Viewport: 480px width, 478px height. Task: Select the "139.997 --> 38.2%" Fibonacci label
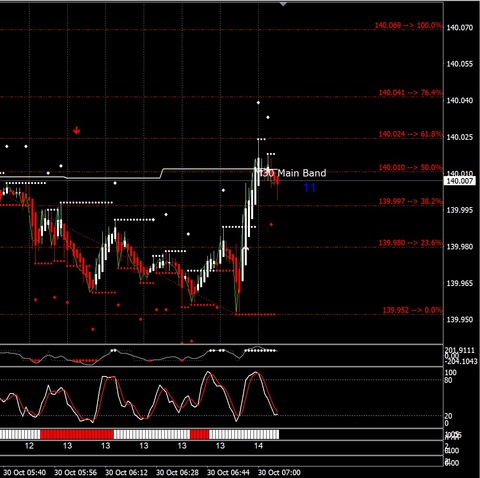411,201
